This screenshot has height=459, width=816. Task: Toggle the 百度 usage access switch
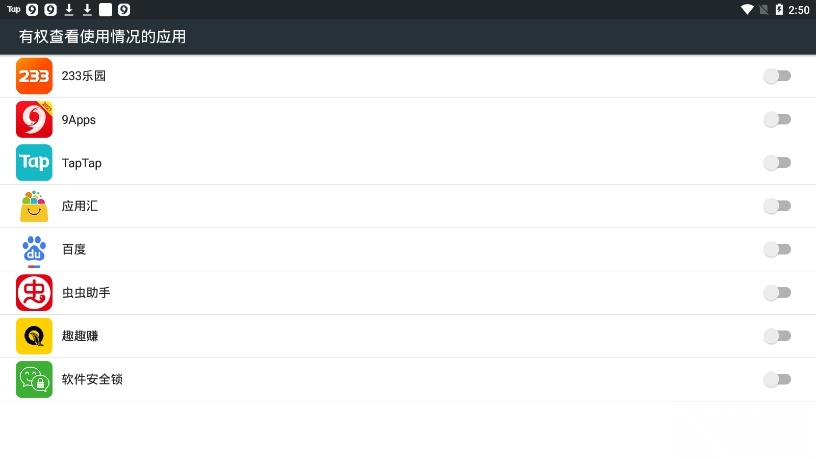point(777,249)
